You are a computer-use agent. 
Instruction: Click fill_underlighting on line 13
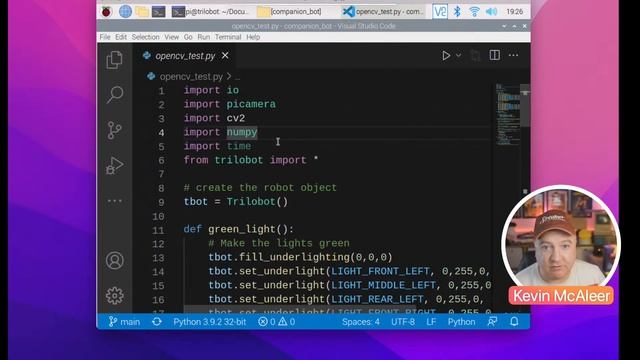coord(294,257)
